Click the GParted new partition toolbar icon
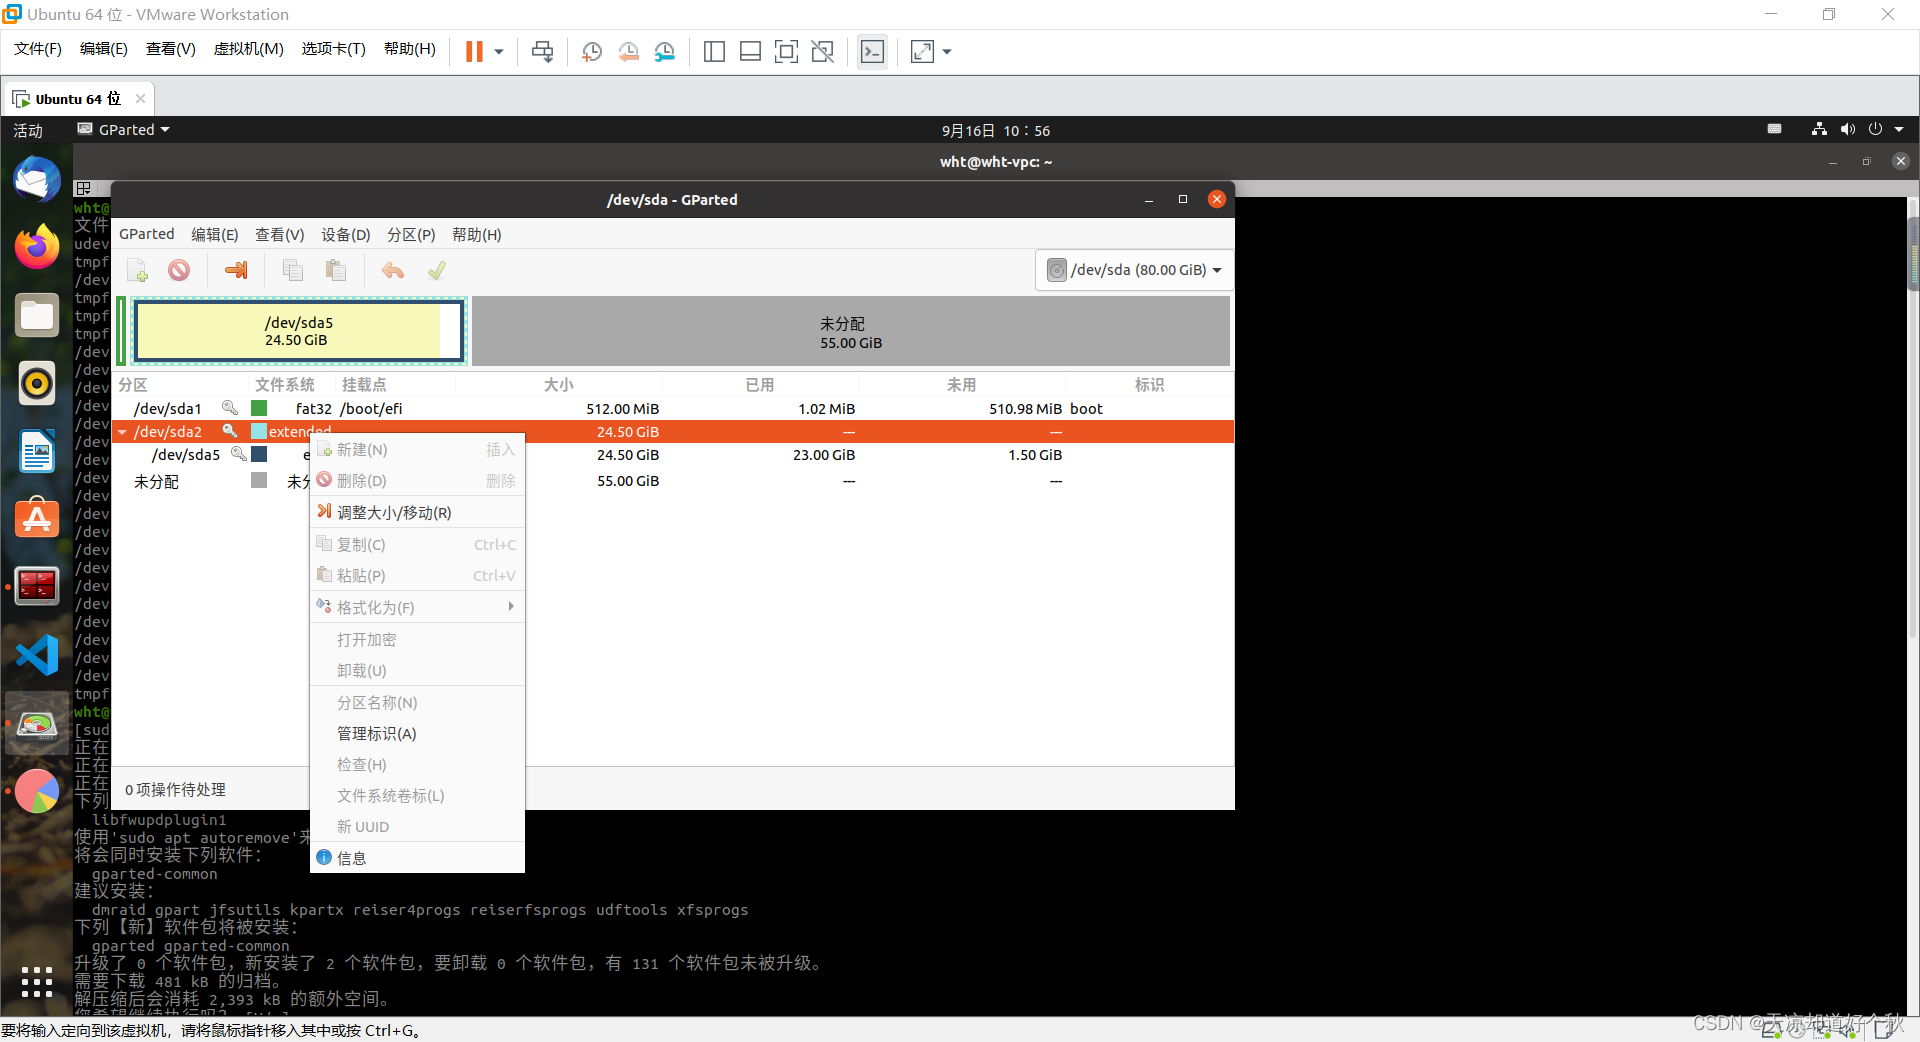 (x=138, y=270)
